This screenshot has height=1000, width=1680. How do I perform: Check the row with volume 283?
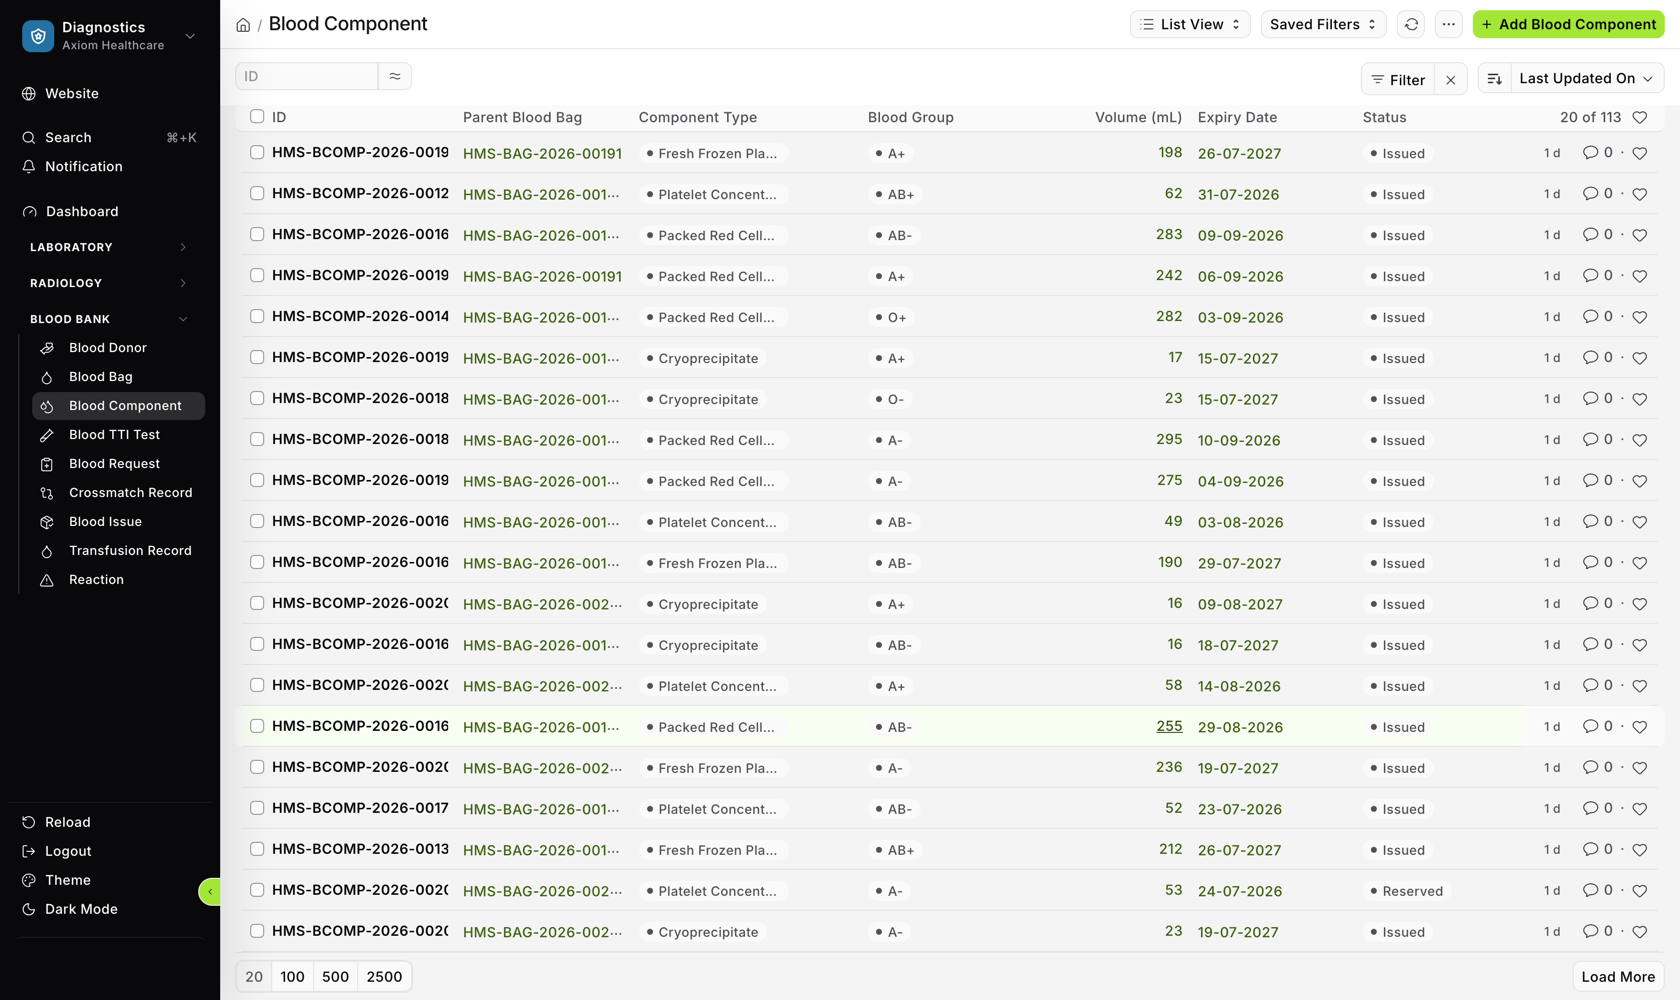[257, 234]
